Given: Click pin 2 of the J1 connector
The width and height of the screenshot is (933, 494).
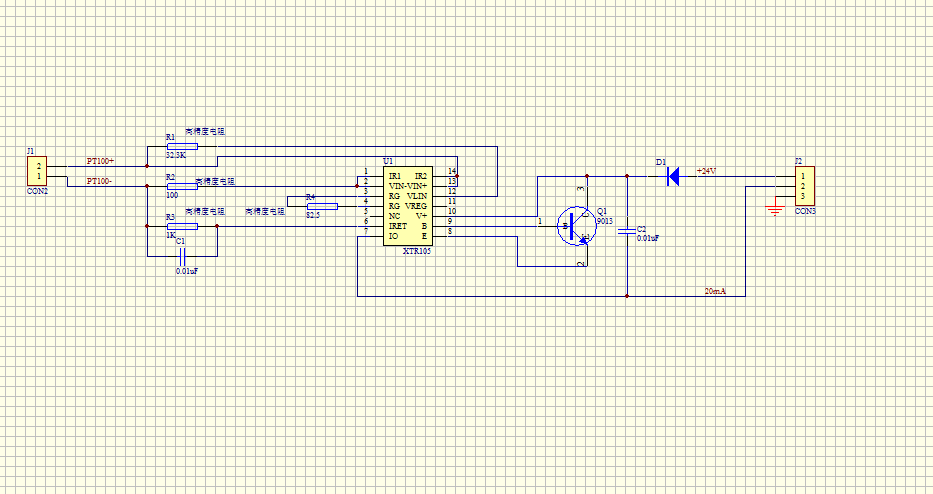Looking at the screenshot, I should 39,166.
